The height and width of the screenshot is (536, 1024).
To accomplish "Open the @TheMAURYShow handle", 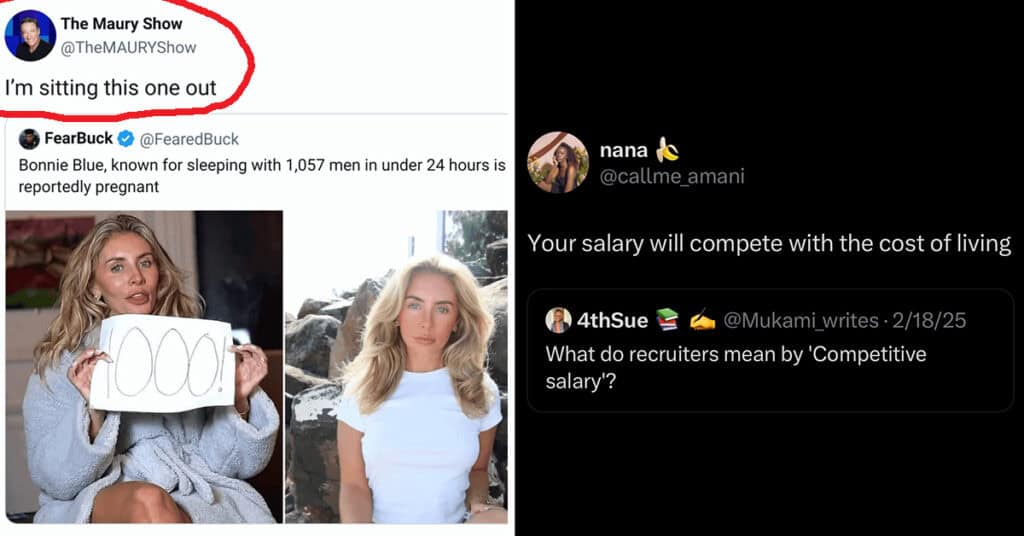I will pyautogui.click(x=128, y=48).
